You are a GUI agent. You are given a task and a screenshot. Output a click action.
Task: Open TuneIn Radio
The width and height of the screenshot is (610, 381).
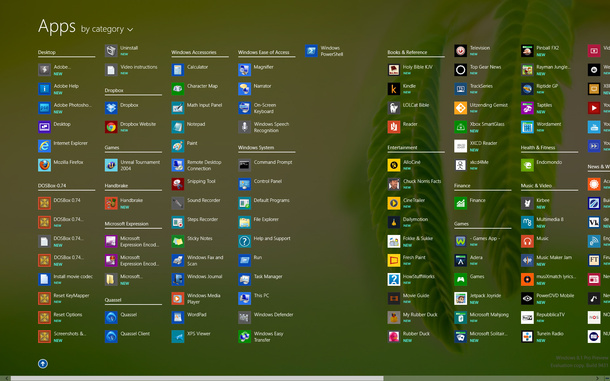click(542, 337)
